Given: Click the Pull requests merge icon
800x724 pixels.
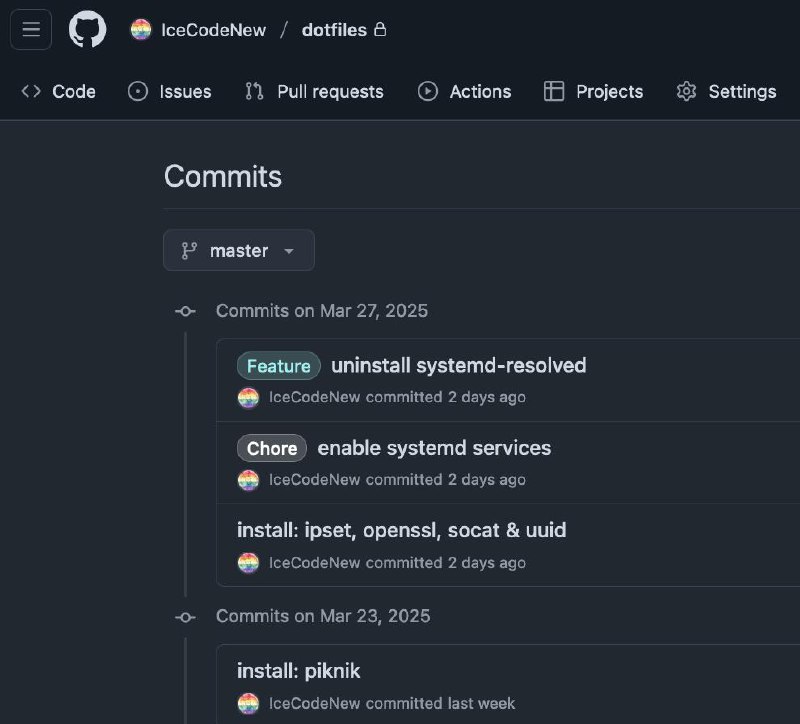Looking at the screenshot, I should (x=254, y=91).
